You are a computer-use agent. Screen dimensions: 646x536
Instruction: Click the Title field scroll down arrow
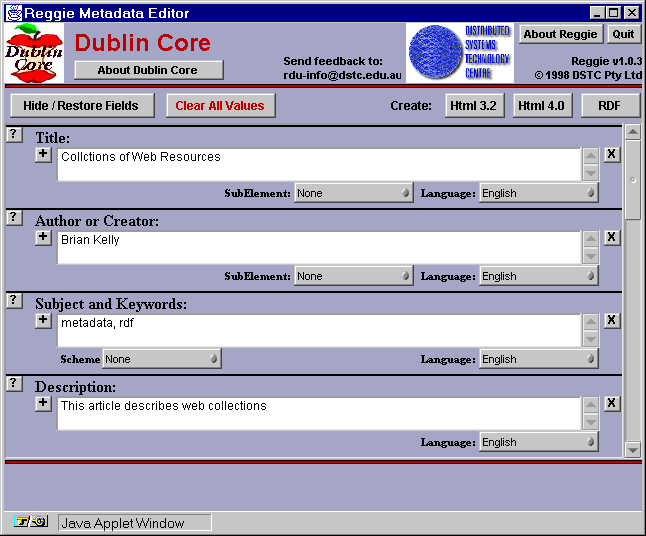tap(590, 173)
